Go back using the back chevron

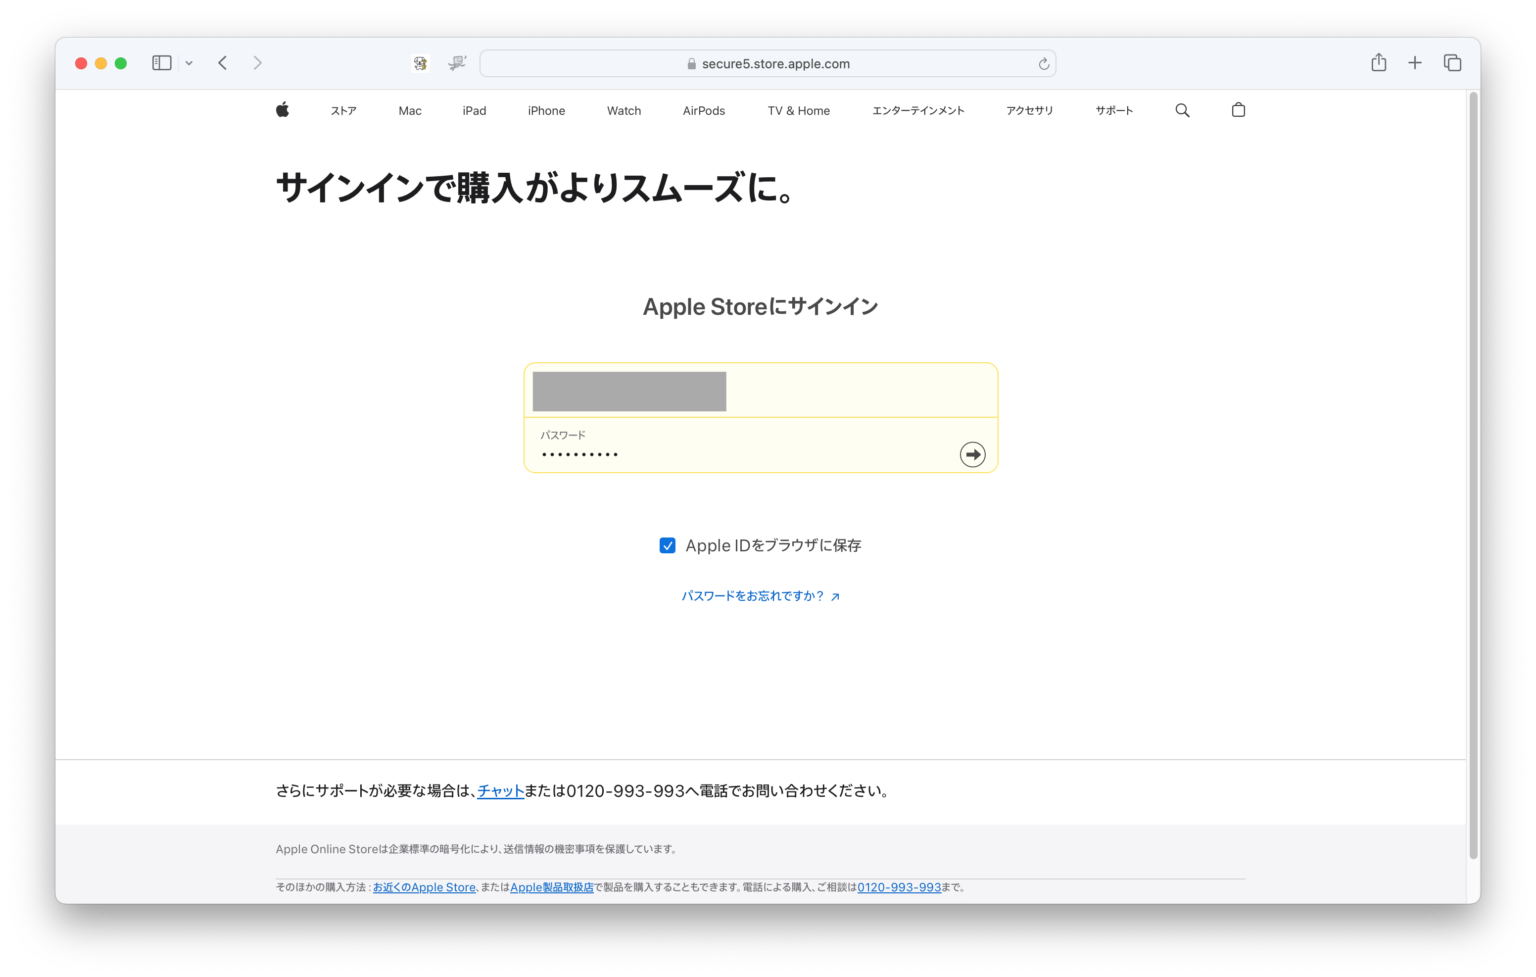point(222,62)
